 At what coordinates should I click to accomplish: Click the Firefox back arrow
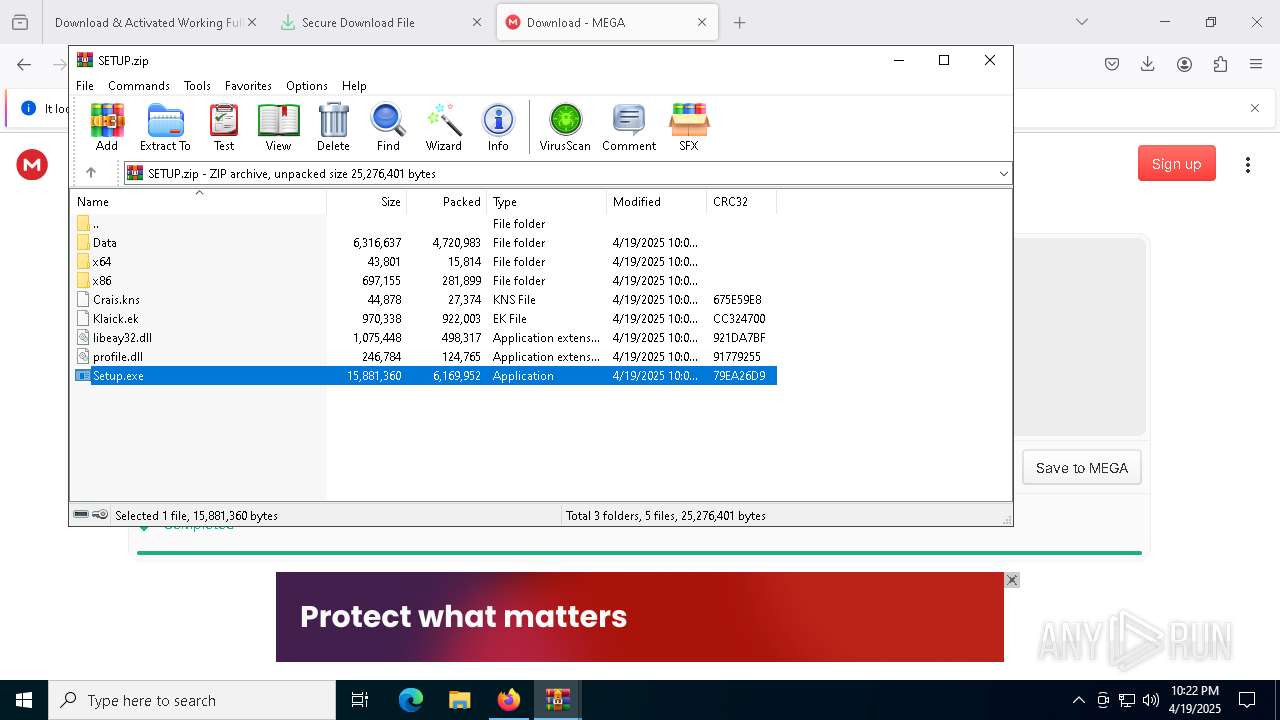[24, 64]
